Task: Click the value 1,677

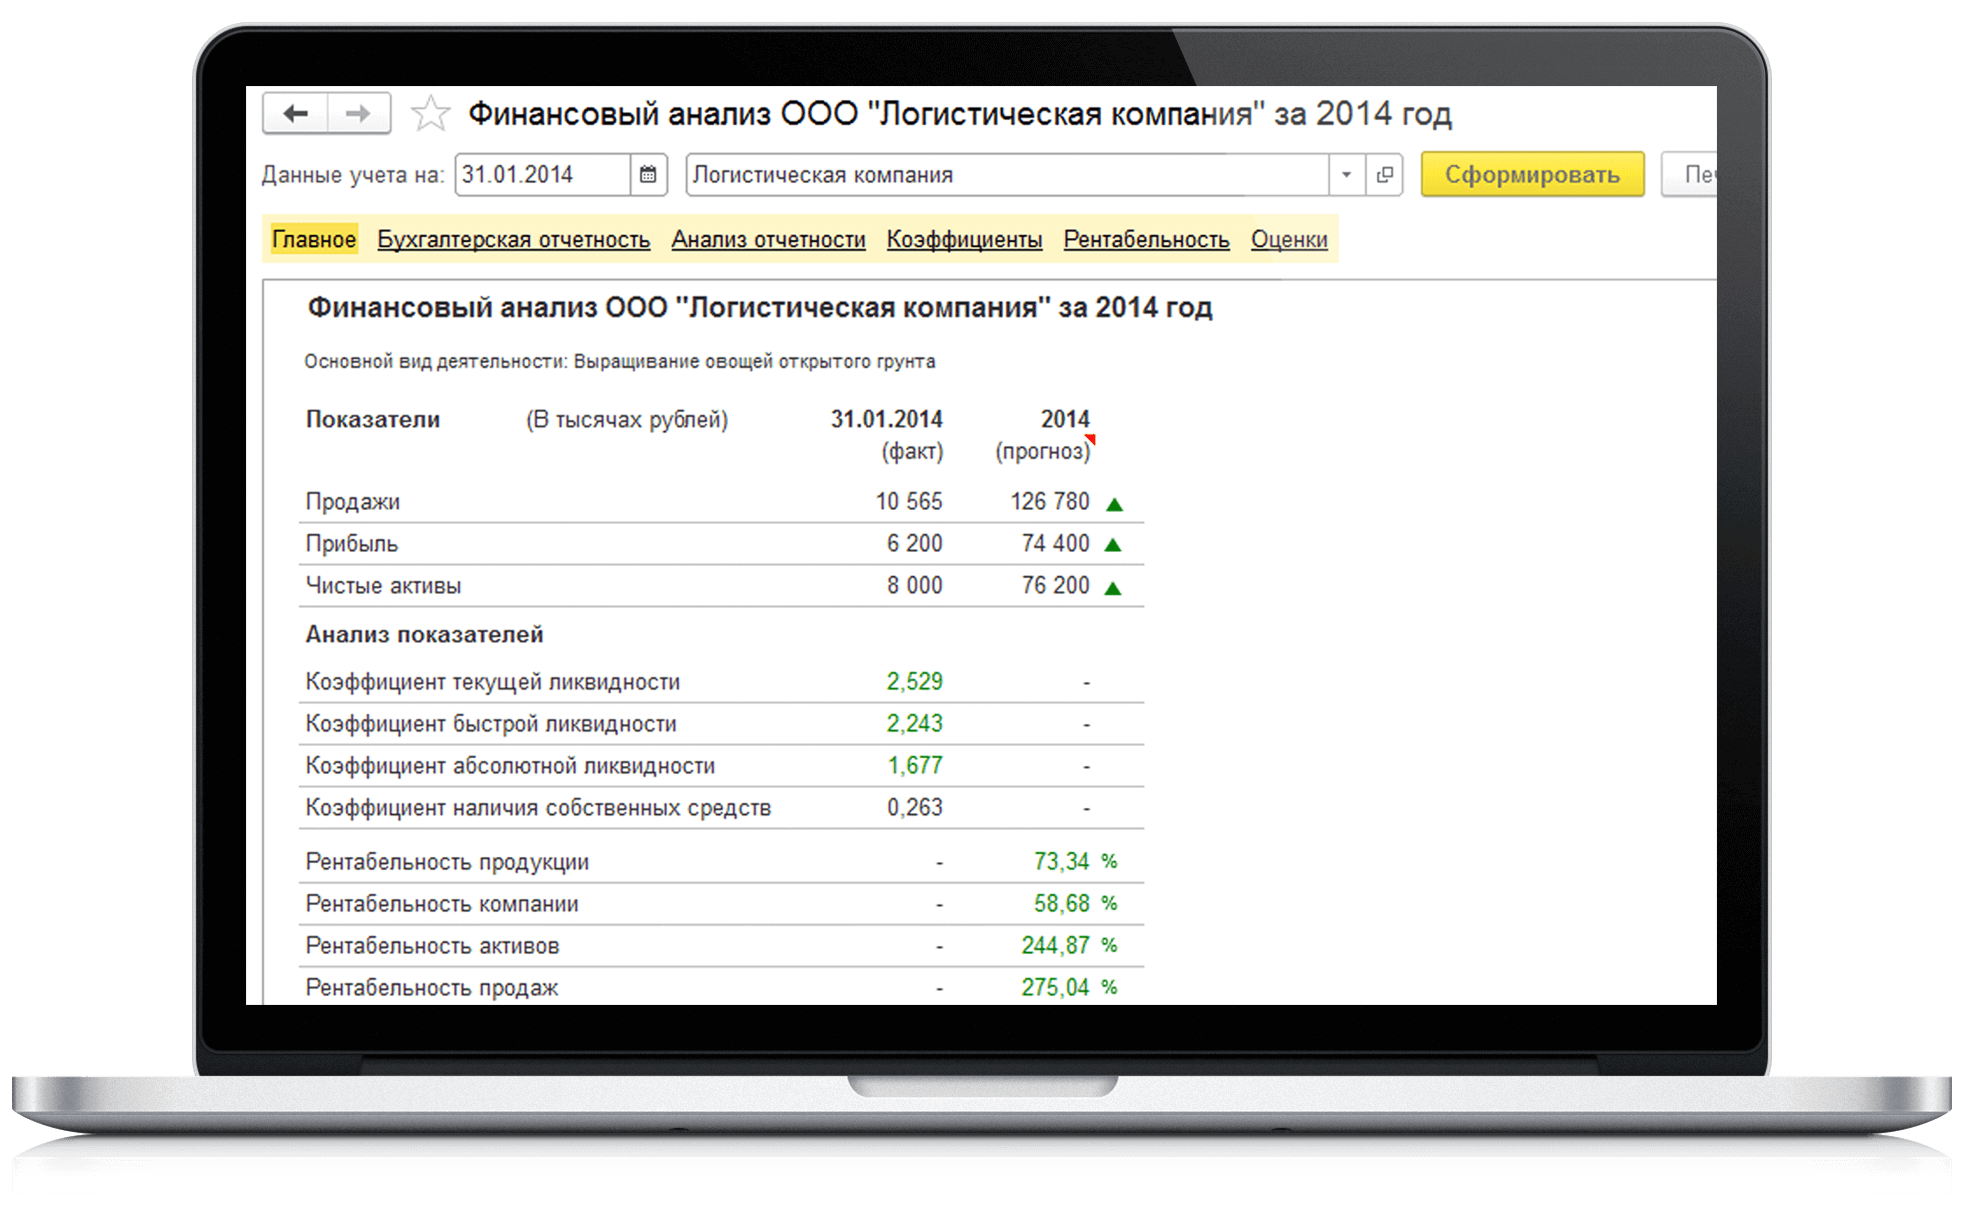Action: [915, 766]
